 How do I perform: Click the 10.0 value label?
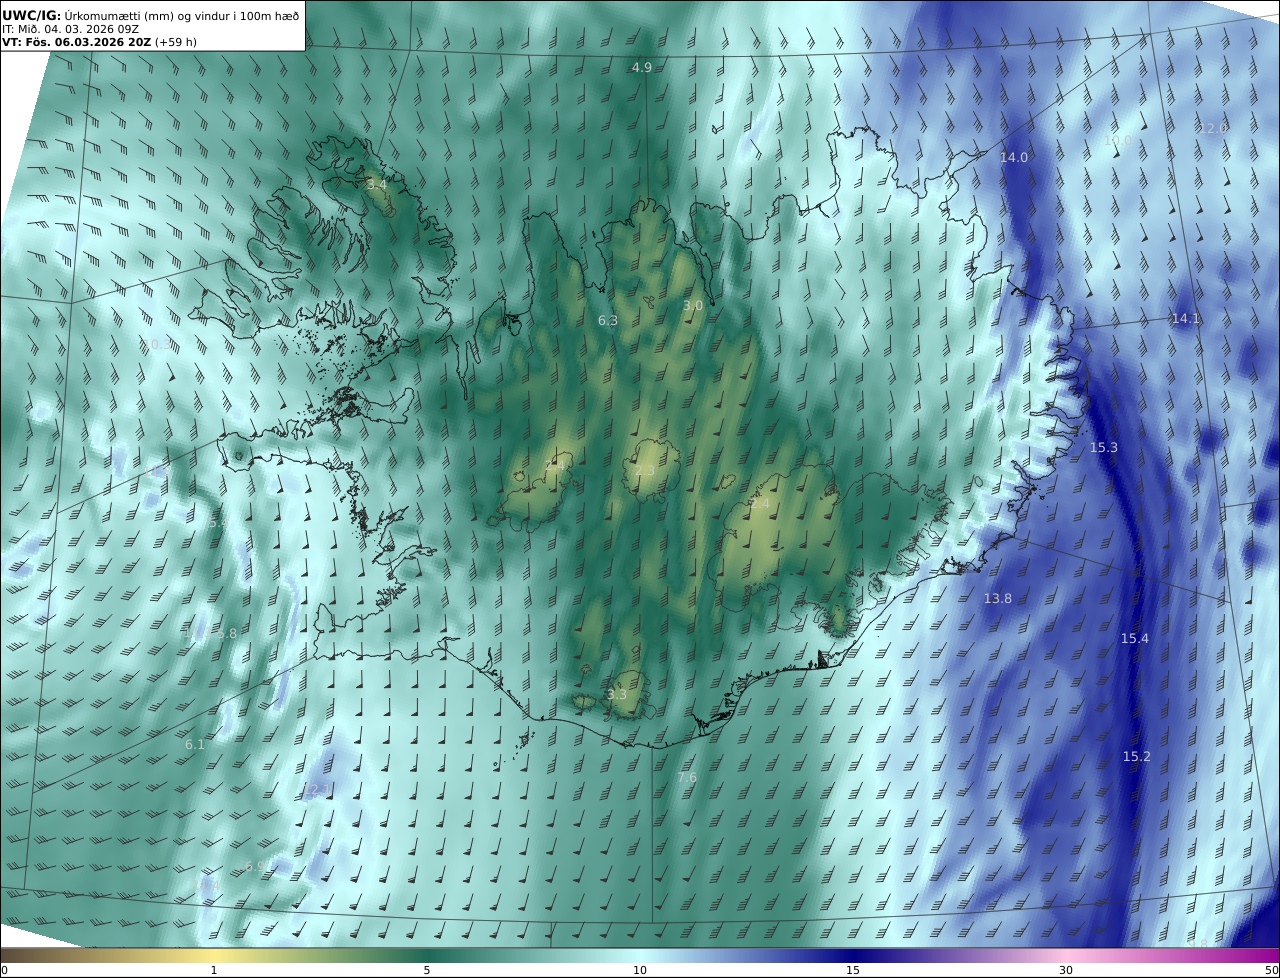coord(1118,141)
